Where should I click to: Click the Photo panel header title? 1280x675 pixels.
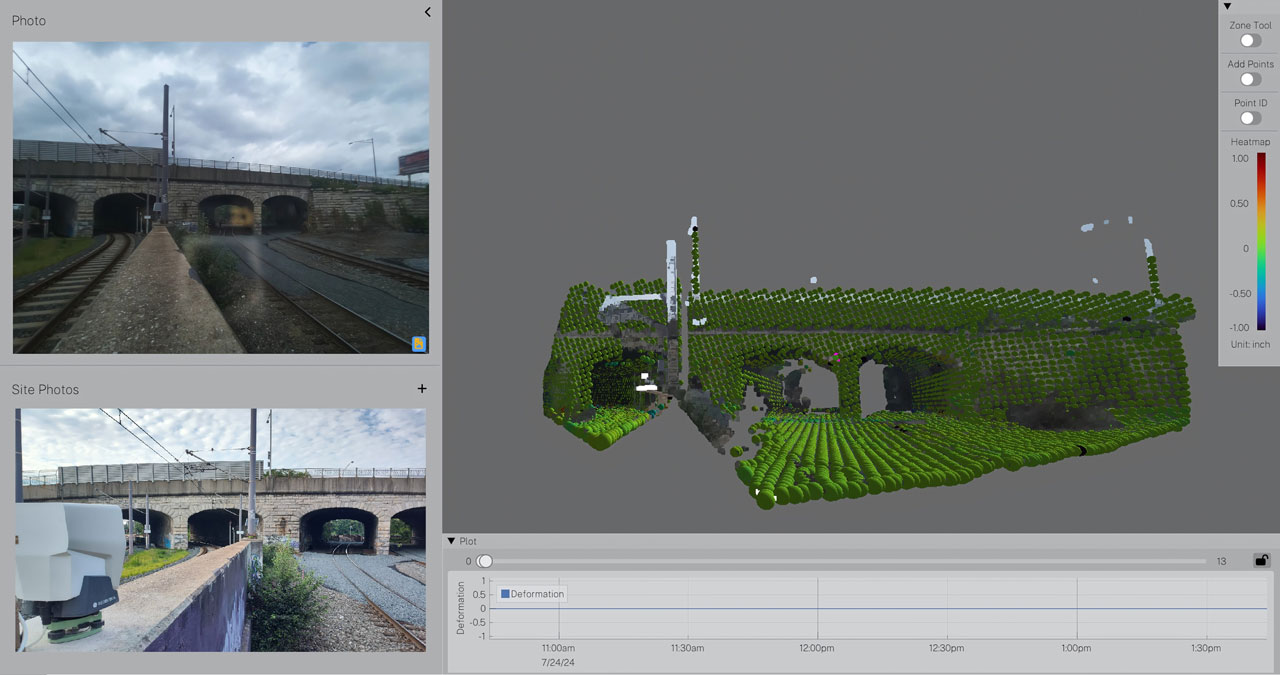pos(29,20)
